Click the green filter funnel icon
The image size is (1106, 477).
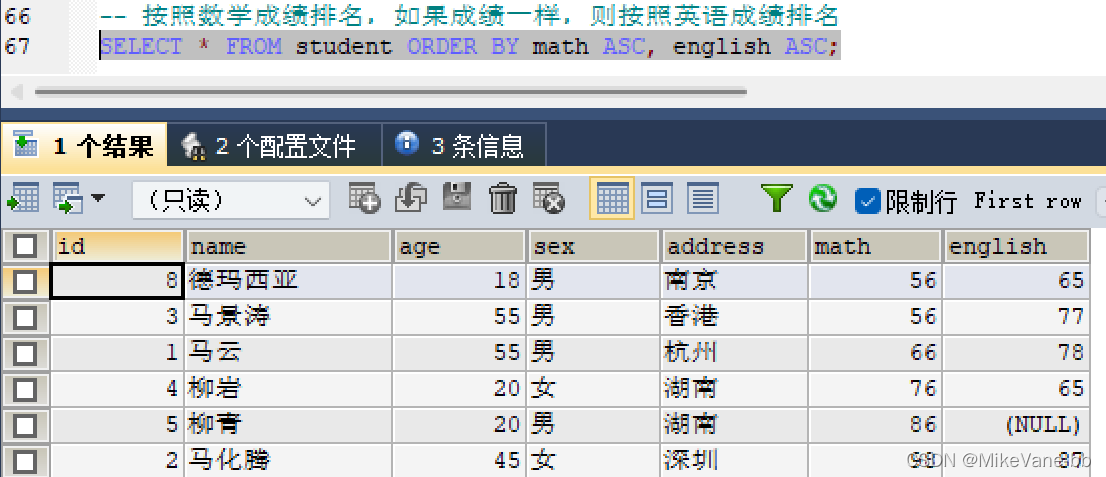[x=777, y=198]
